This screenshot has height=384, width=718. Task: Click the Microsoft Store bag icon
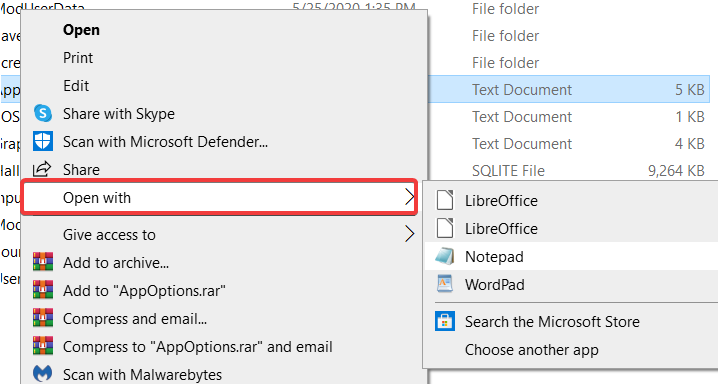[445, 321]
